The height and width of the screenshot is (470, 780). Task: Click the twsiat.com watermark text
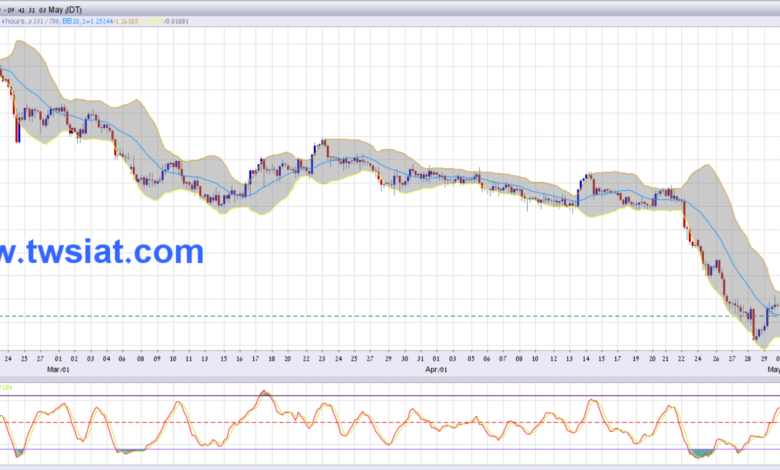102,252
